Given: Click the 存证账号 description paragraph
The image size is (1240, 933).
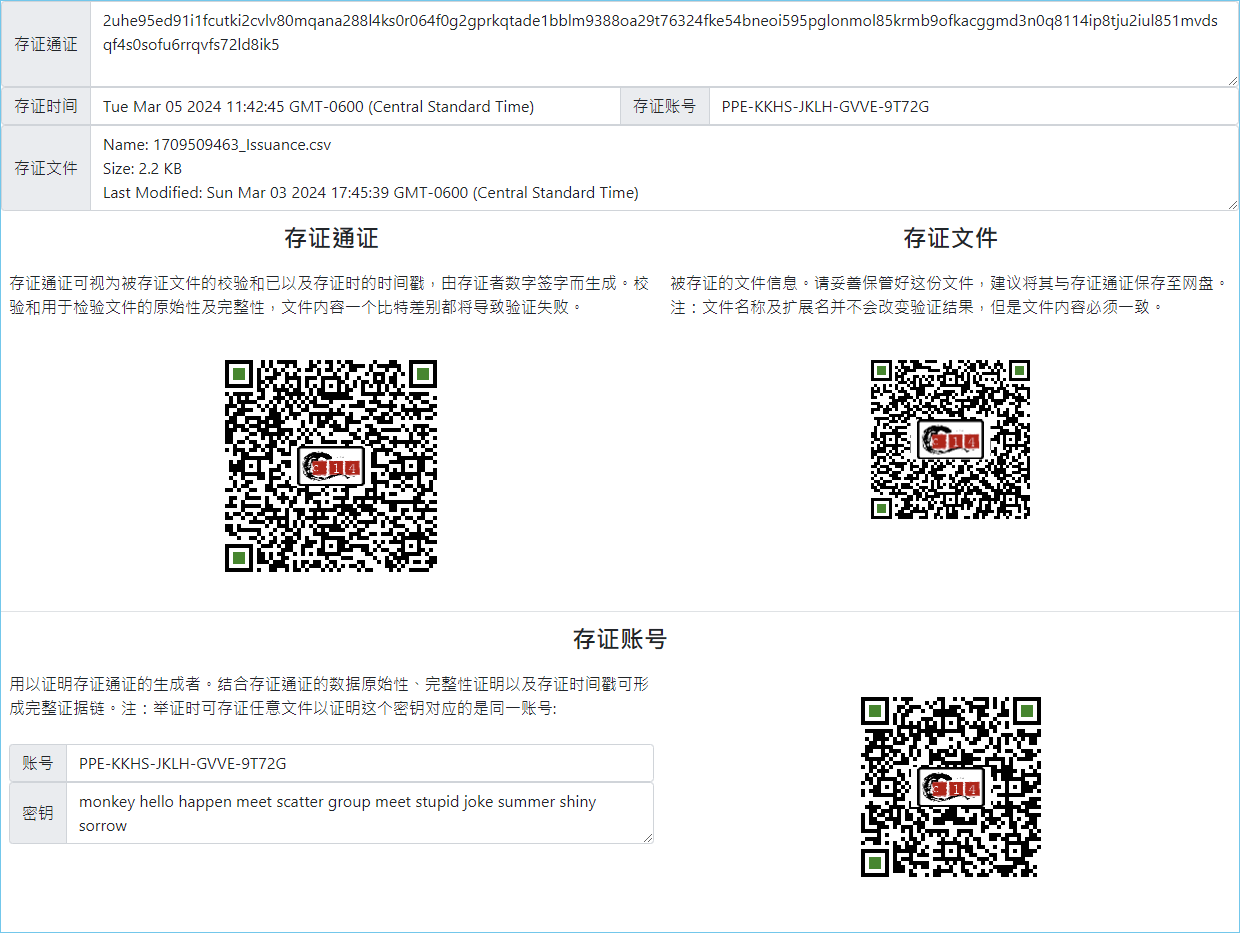Looking at the screenshot, I should click(330, 697).
